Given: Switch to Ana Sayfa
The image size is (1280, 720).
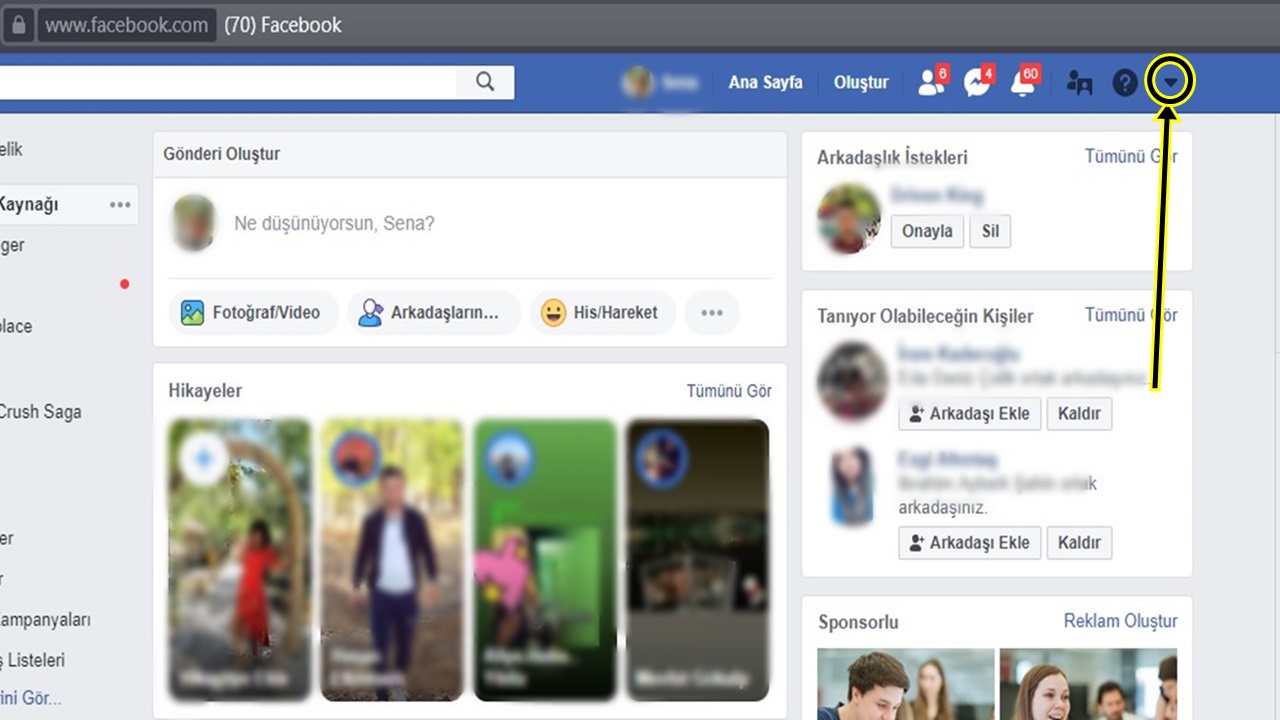Looking at the screenshot, I should click(765, 82).
